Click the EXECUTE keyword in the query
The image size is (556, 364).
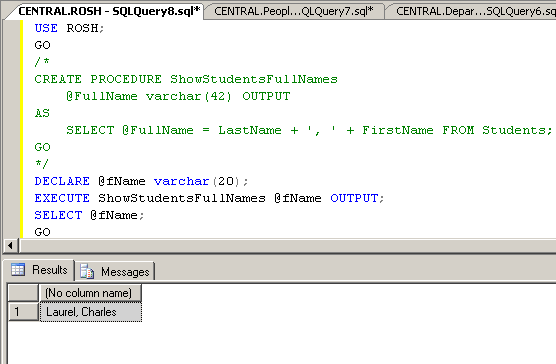pyautogui.click(x=62, y=198)
